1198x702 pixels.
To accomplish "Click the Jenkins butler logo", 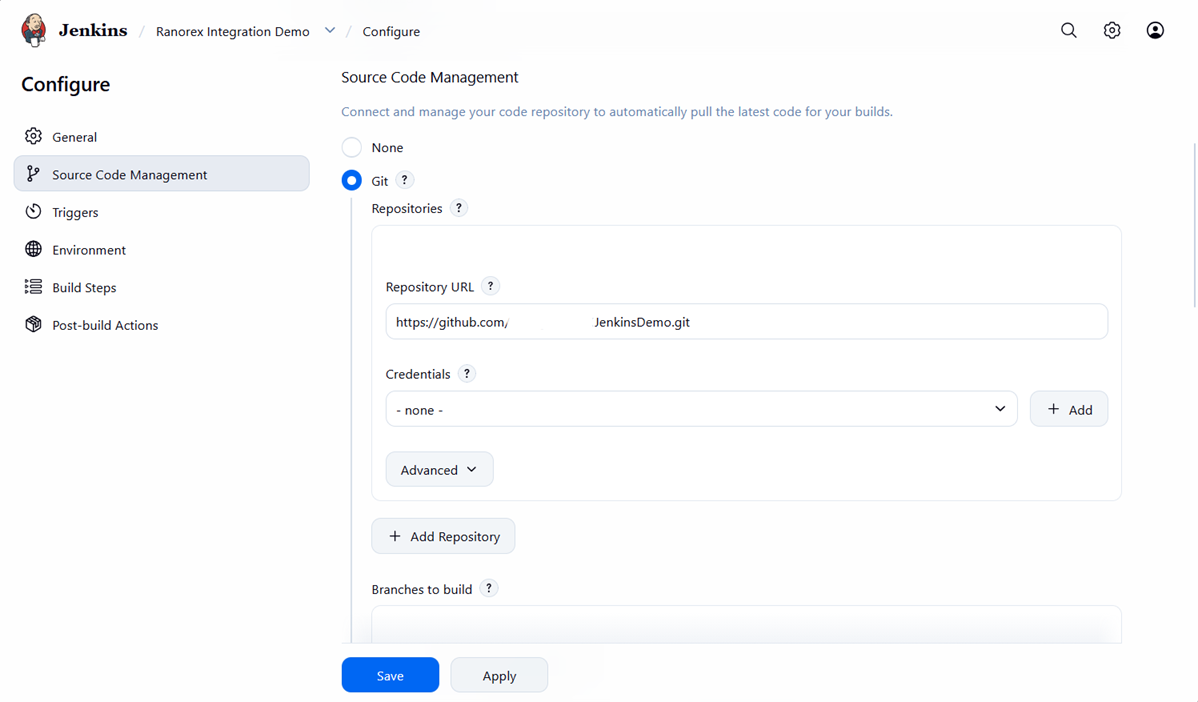I will pyautogui.click(x=34, y=31).
